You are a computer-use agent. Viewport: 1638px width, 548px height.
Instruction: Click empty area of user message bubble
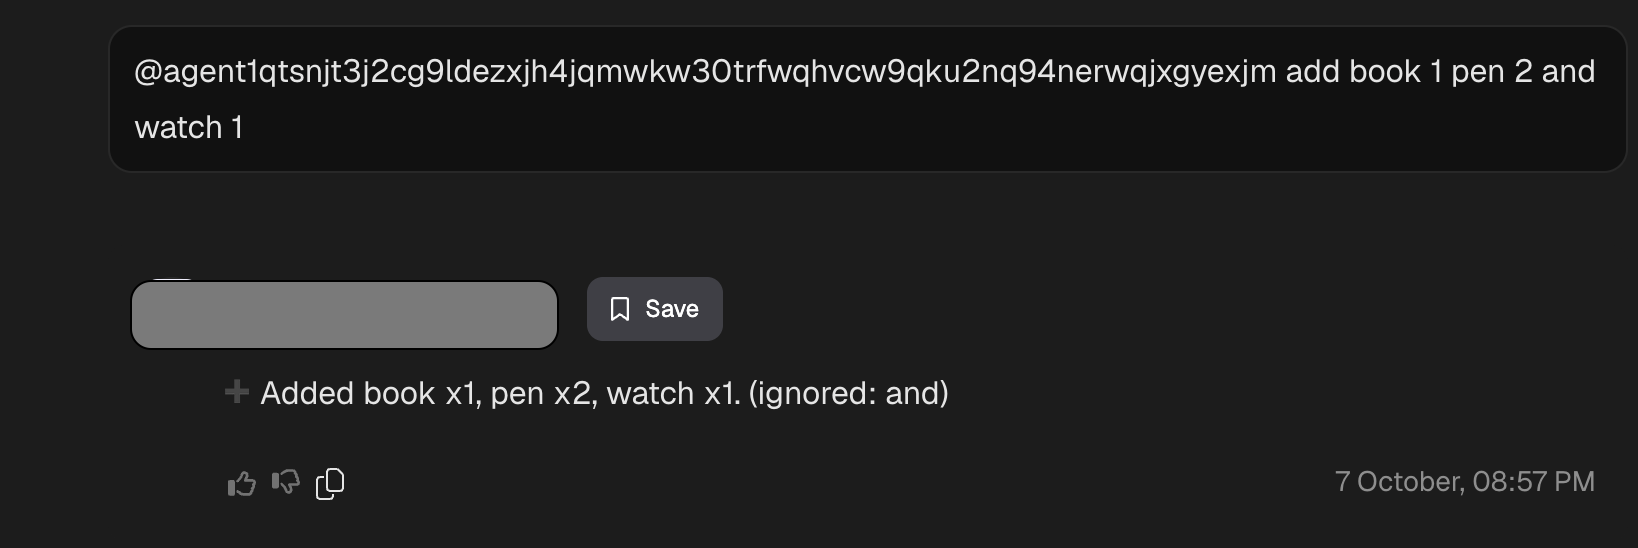pyautogui.click(x=900, y=130)
